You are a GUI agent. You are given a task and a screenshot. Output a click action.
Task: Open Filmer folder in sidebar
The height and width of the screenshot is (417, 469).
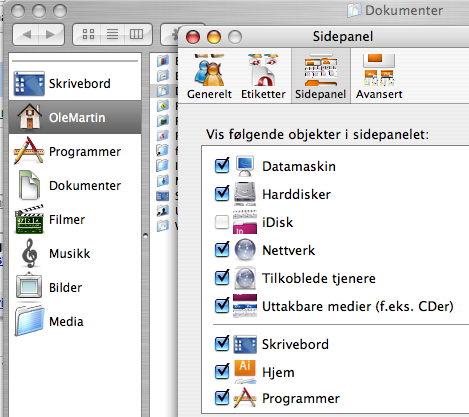coord(75,220)
